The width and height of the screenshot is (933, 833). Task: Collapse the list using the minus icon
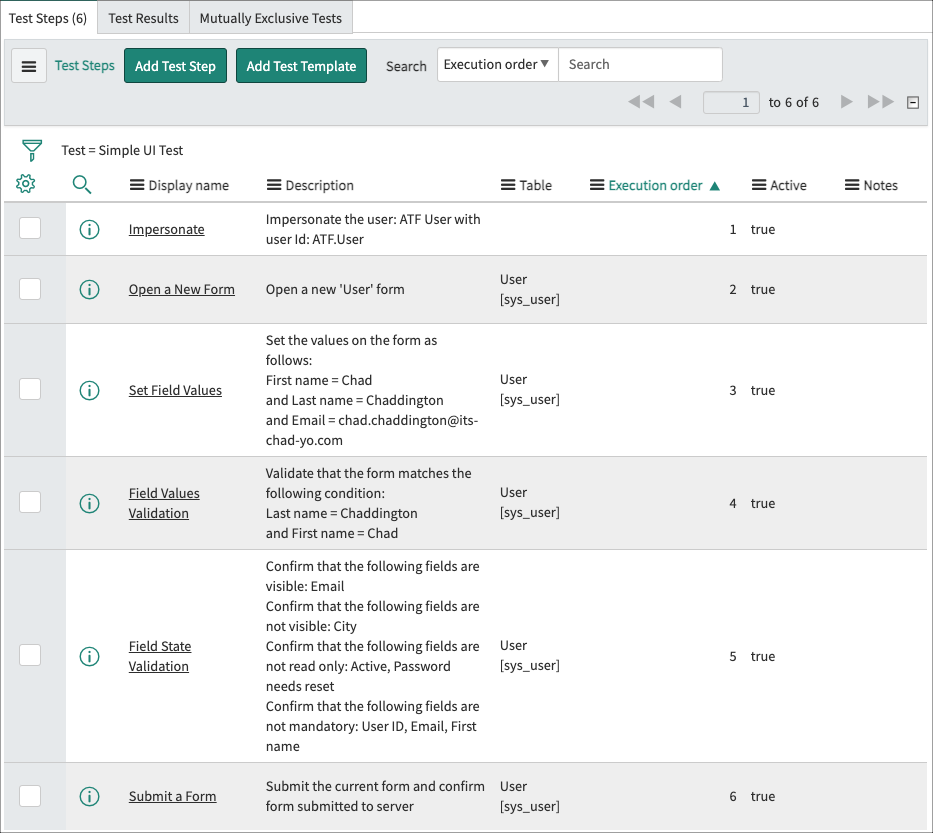(x=913, y=101)
